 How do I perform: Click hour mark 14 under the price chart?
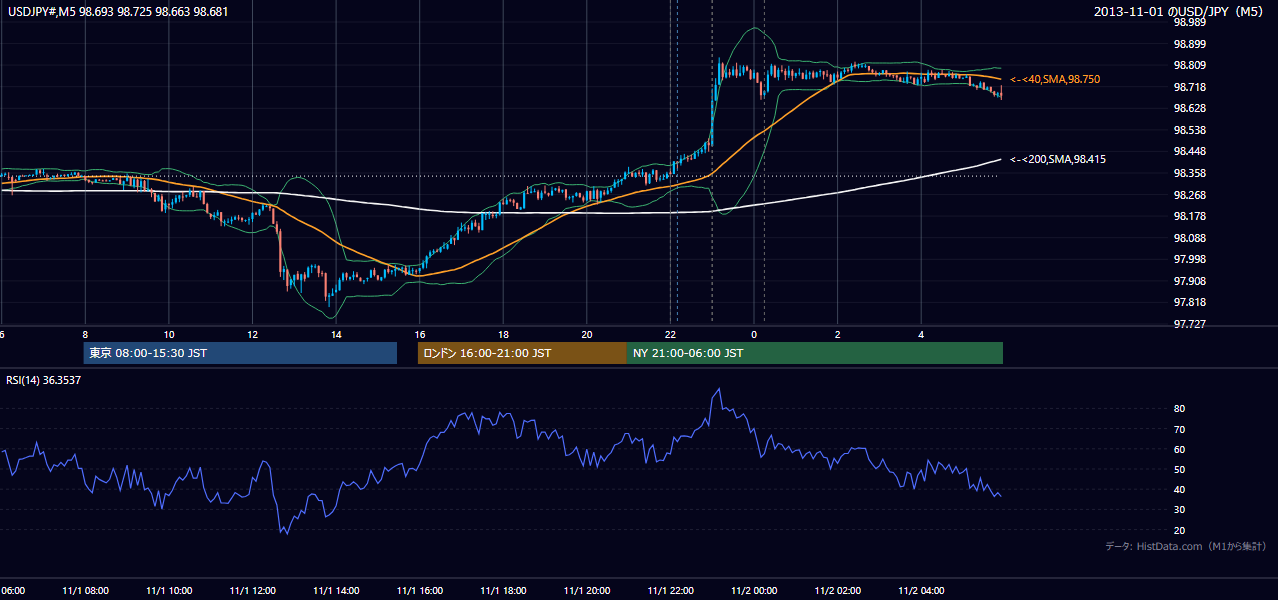336,334
